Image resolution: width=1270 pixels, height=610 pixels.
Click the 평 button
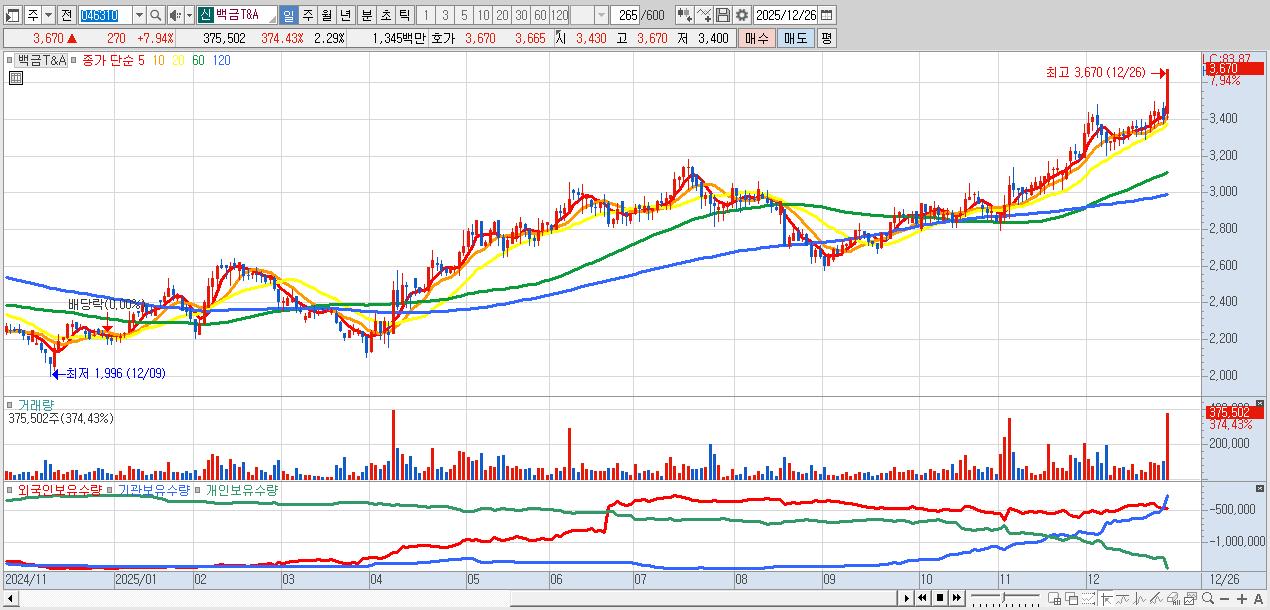point(825,38)
